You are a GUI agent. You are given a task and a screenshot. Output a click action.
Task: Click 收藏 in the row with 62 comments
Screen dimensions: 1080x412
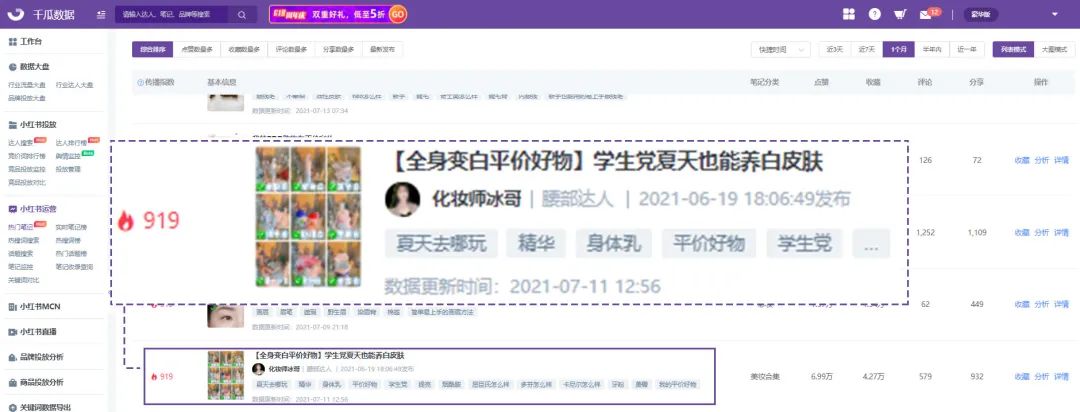coord(1021,304)
